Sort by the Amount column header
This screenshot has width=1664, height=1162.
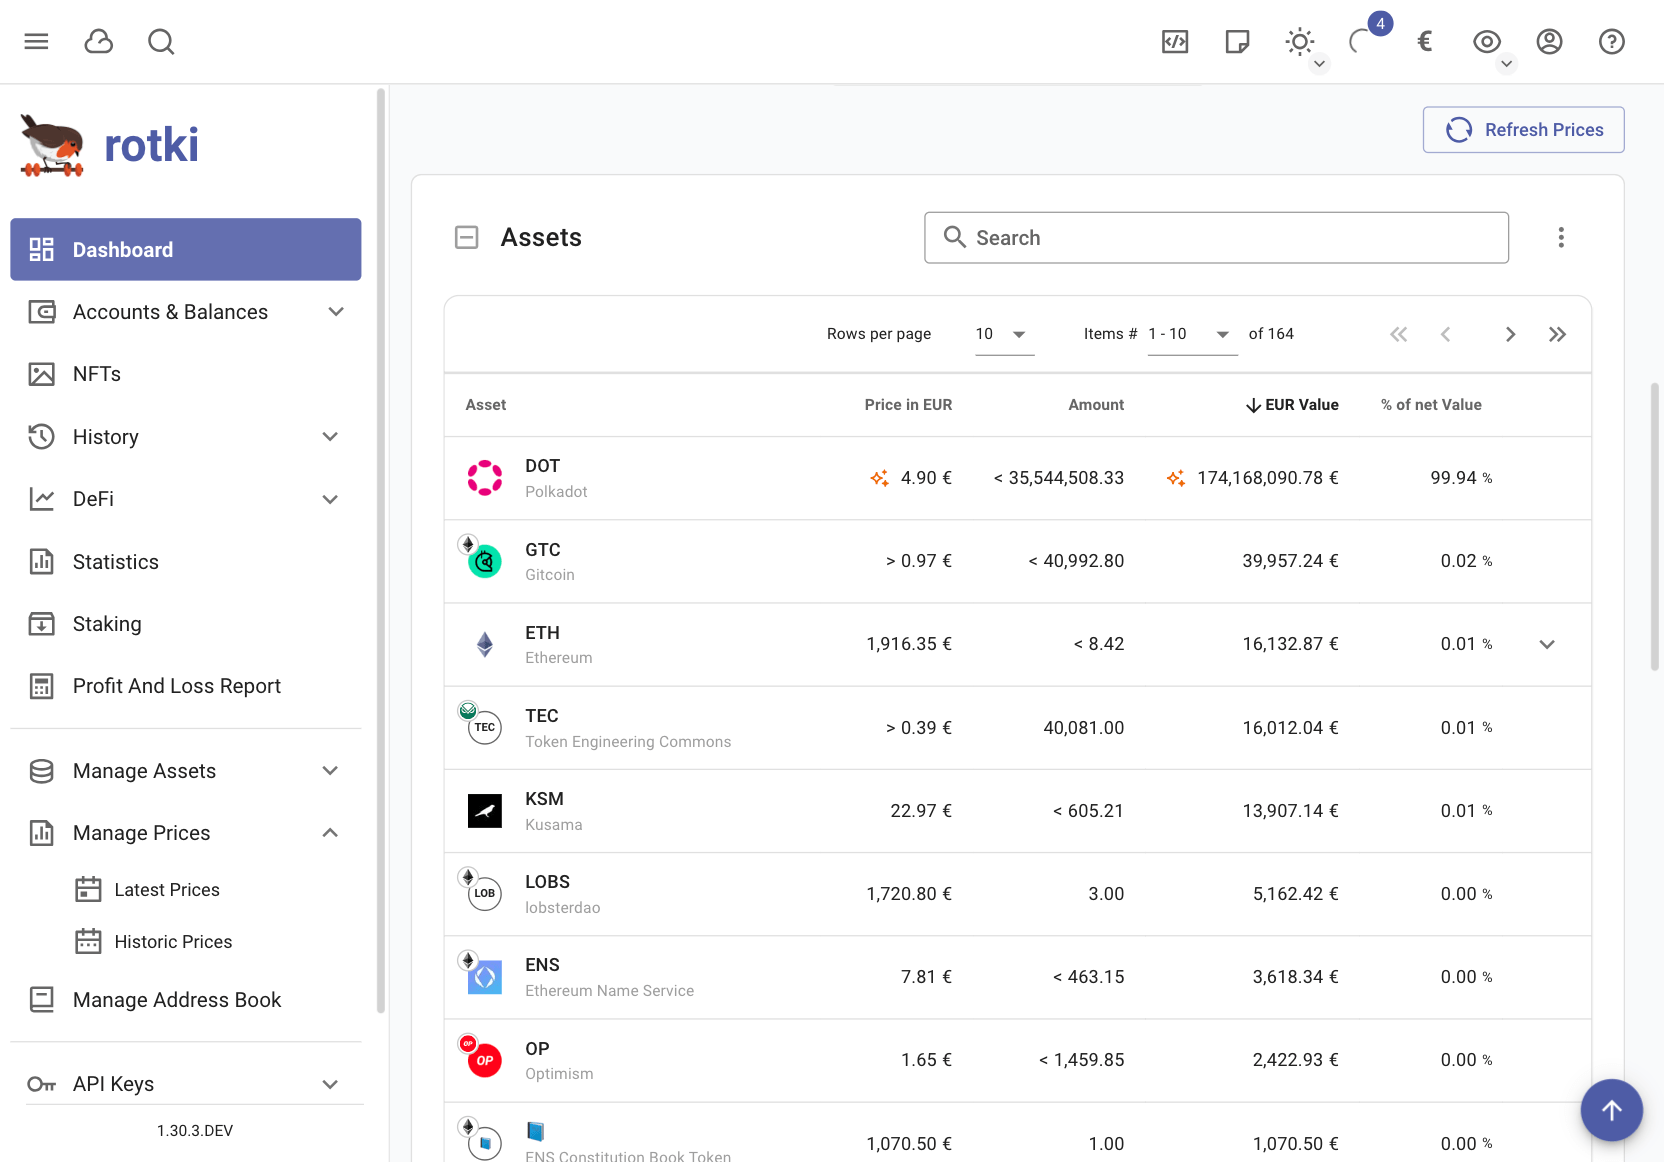click(x=1096, y=405)
